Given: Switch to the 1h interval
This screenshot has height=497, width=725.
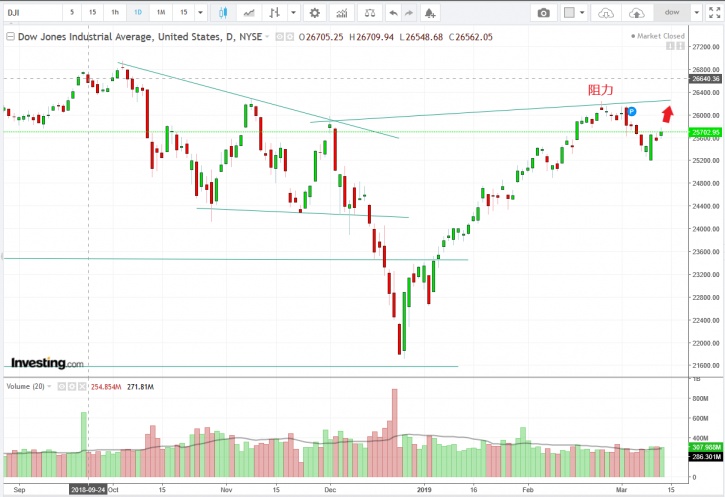Looking at the screenshot, I should click(x=116, y=13).
